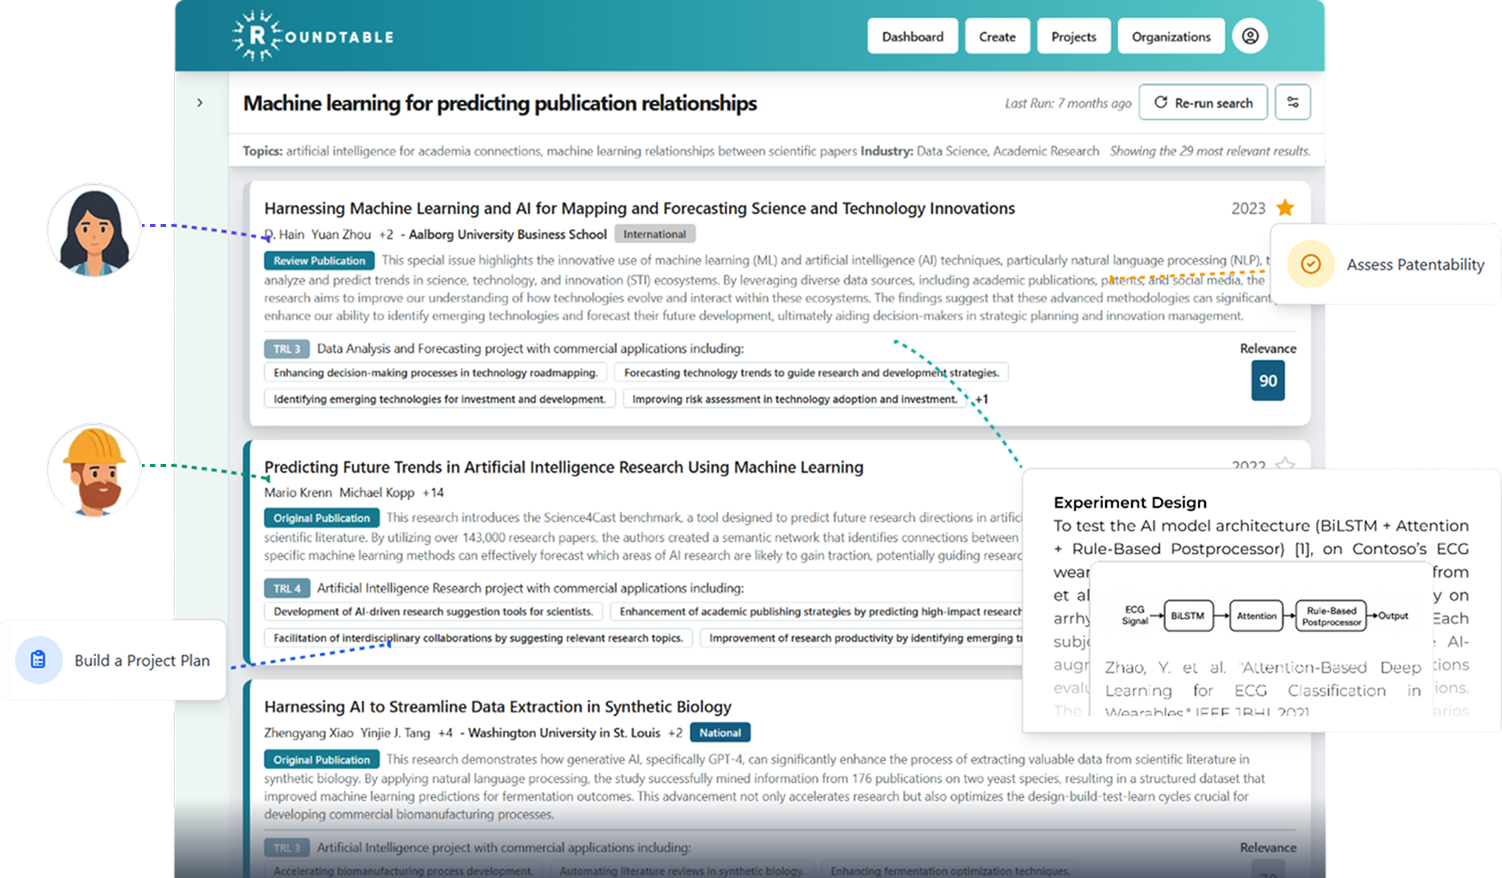Open the Dashboard menu item
The image size is (1502, 878).
point(912,37)
